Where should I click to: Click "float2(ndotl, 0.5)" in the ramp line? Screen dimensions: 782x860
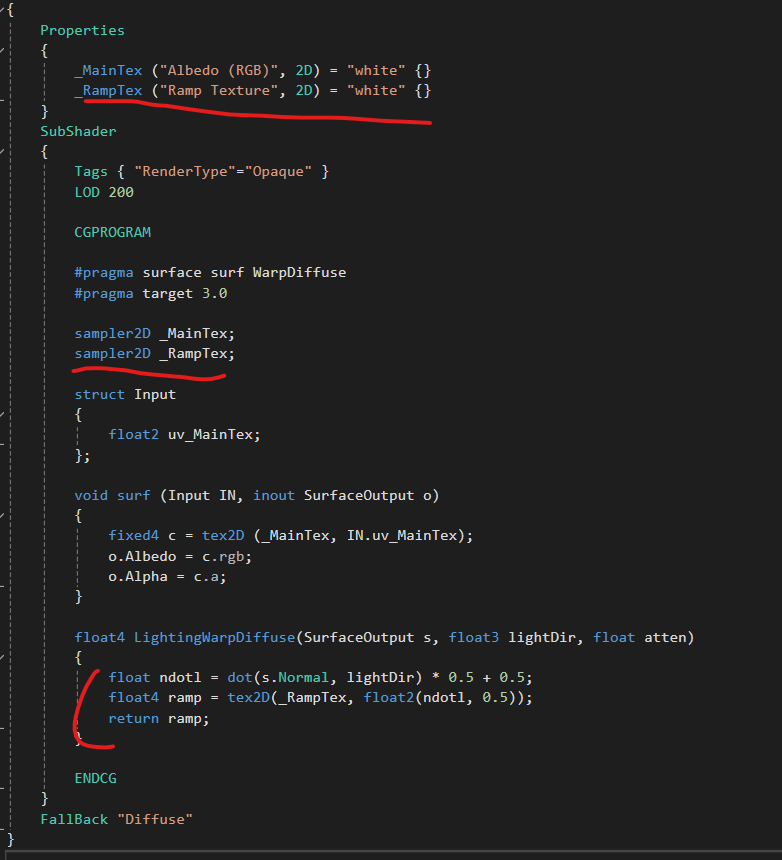pos(440,698)
